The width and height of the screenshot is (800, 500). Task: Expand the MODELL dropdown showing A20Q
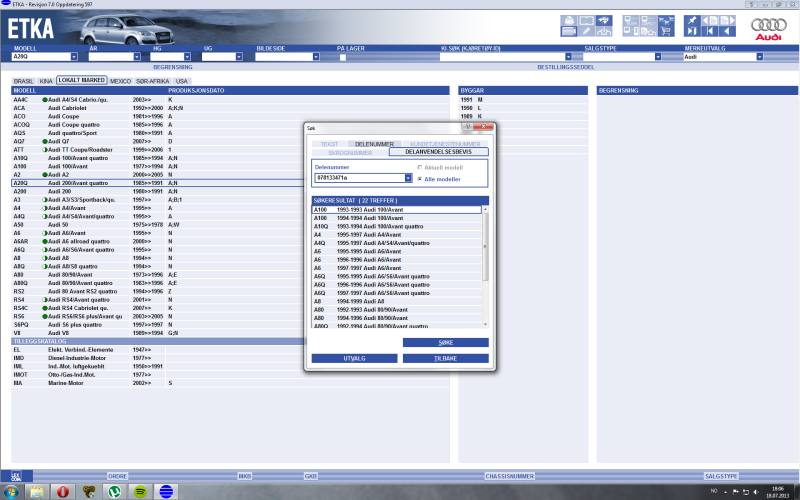[76, 57]
